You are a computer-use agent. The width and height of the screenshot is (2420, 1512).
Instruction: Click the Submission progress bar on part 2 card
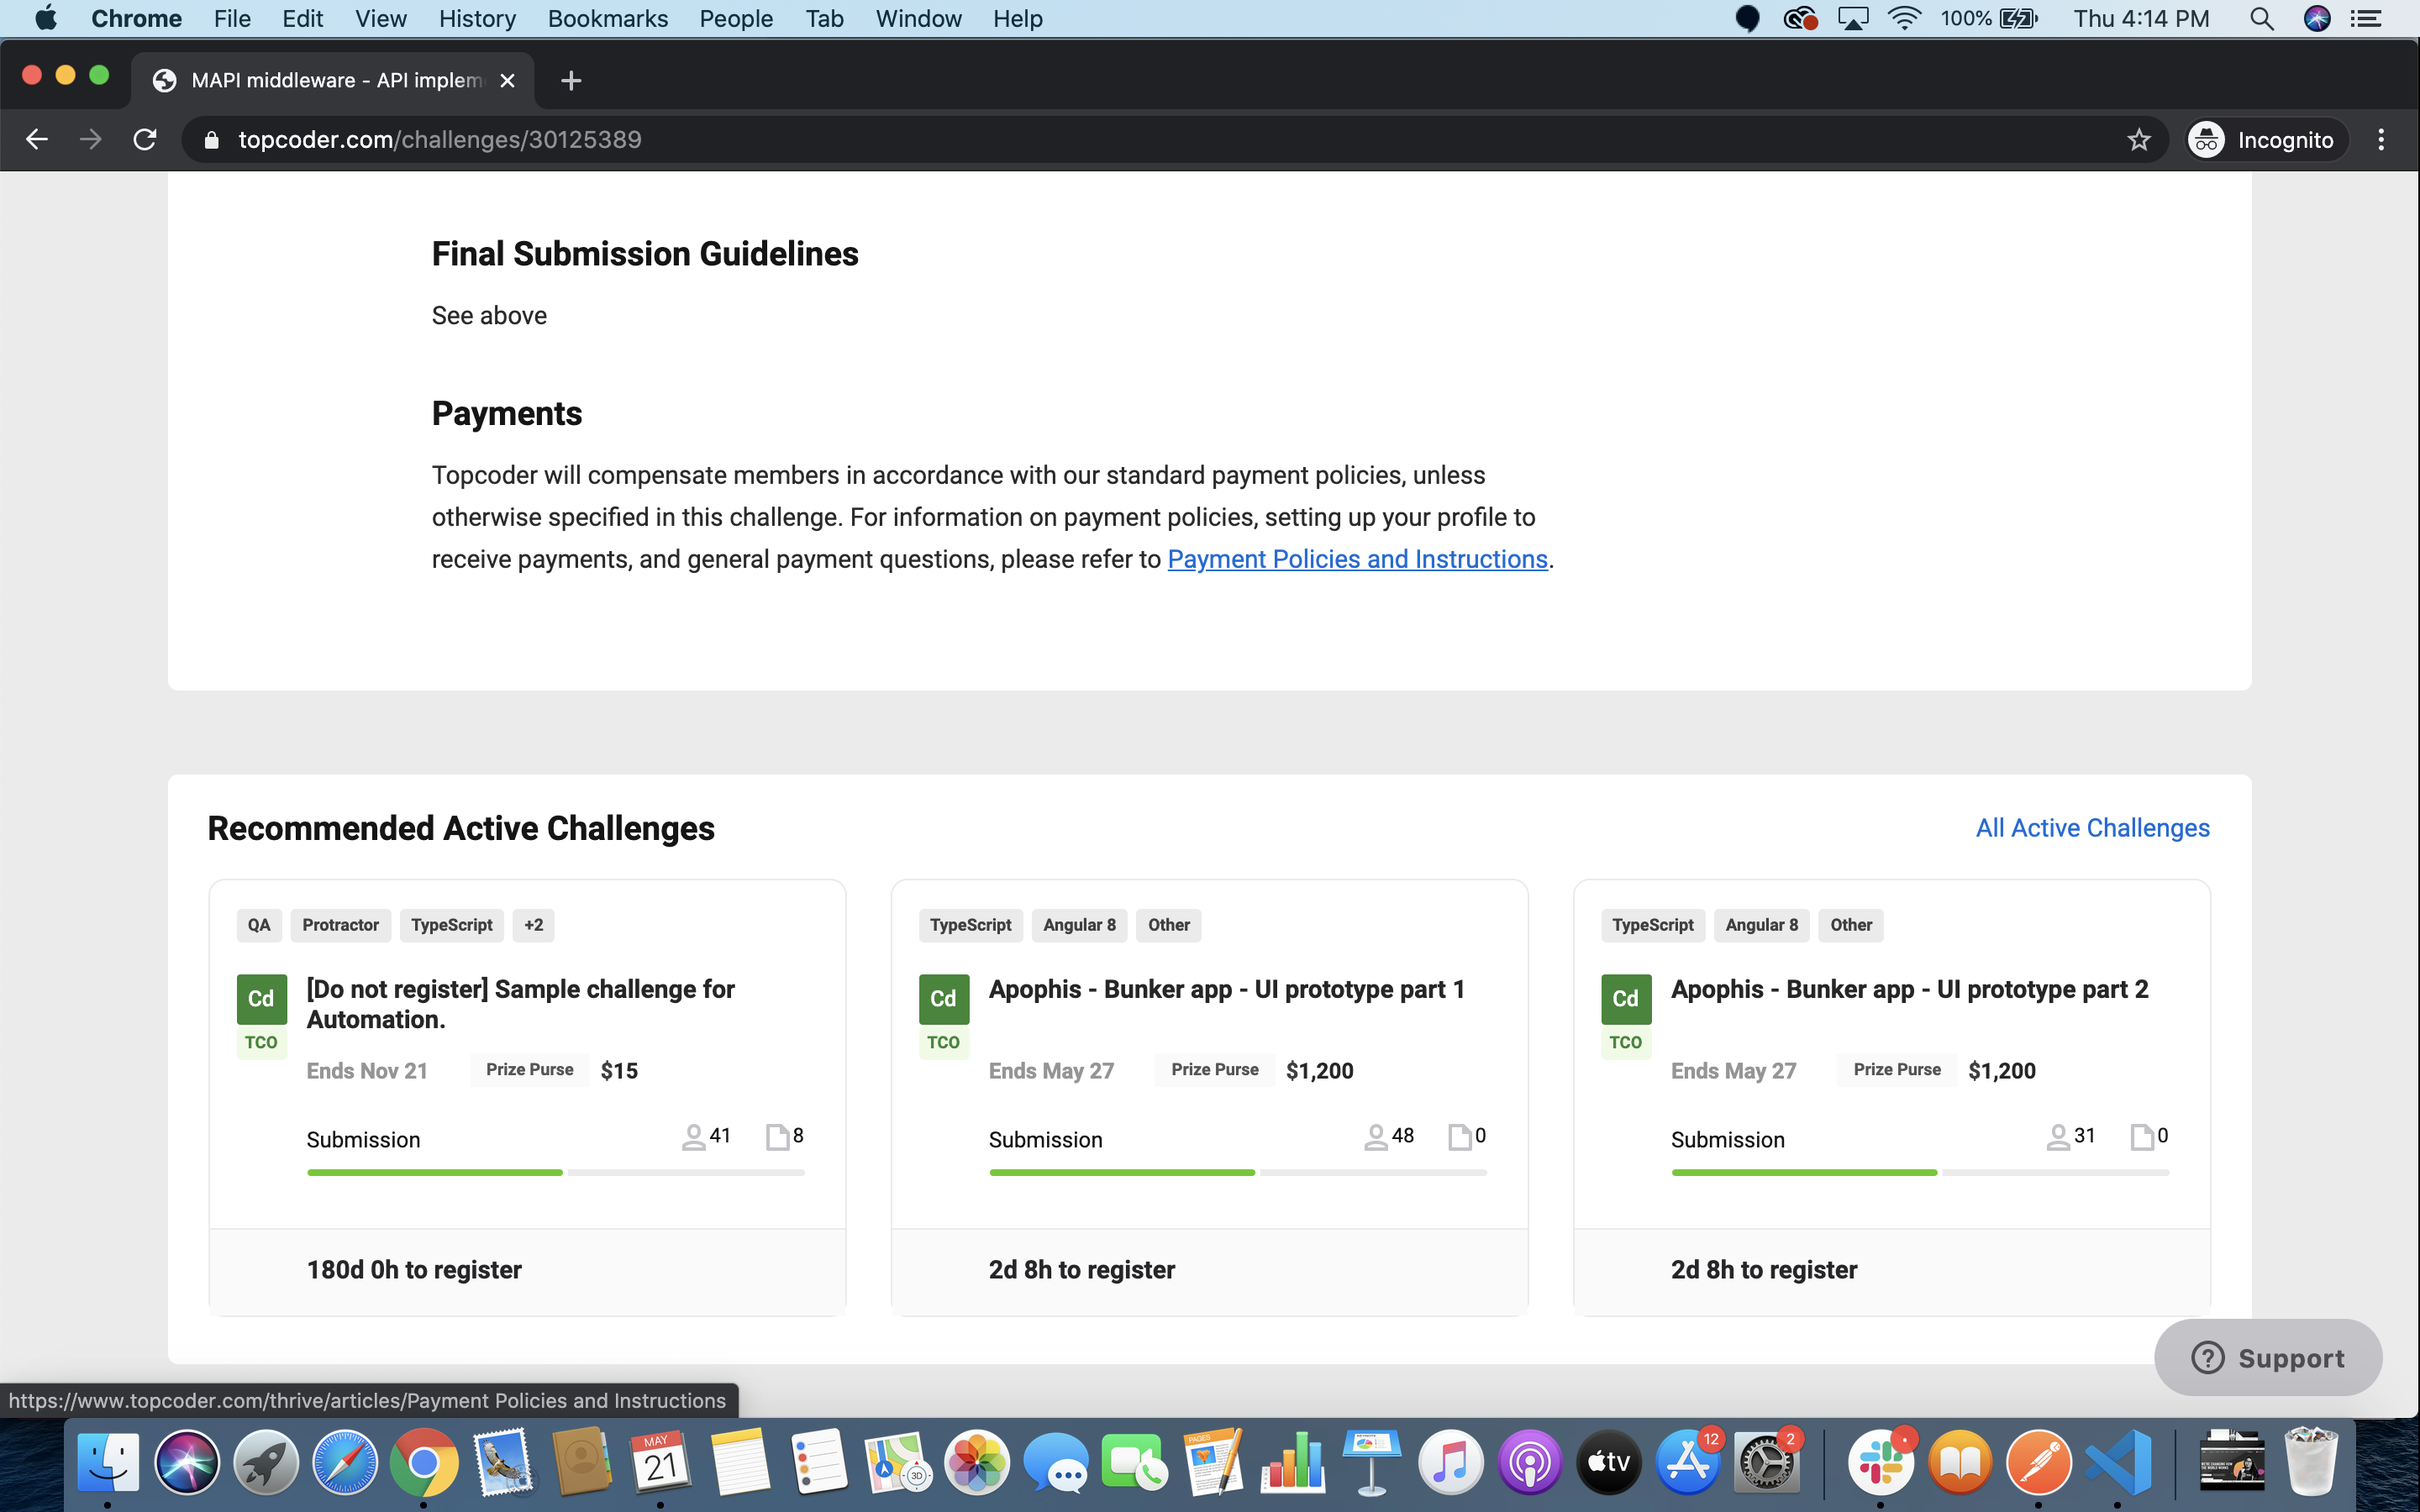[1920, 1172]
